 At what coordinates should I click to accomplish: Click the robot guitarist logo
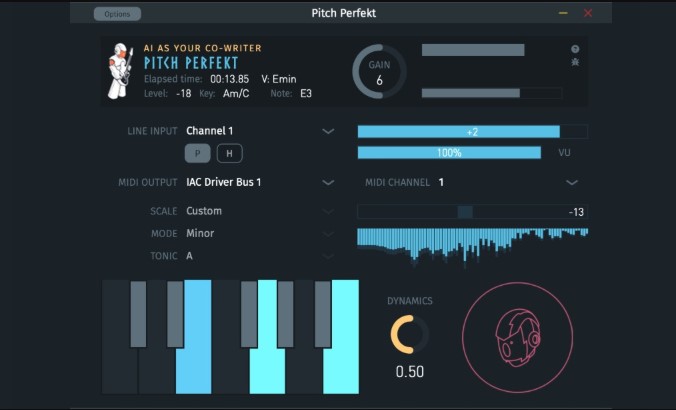pyautogui.click(x=120, y=71)
